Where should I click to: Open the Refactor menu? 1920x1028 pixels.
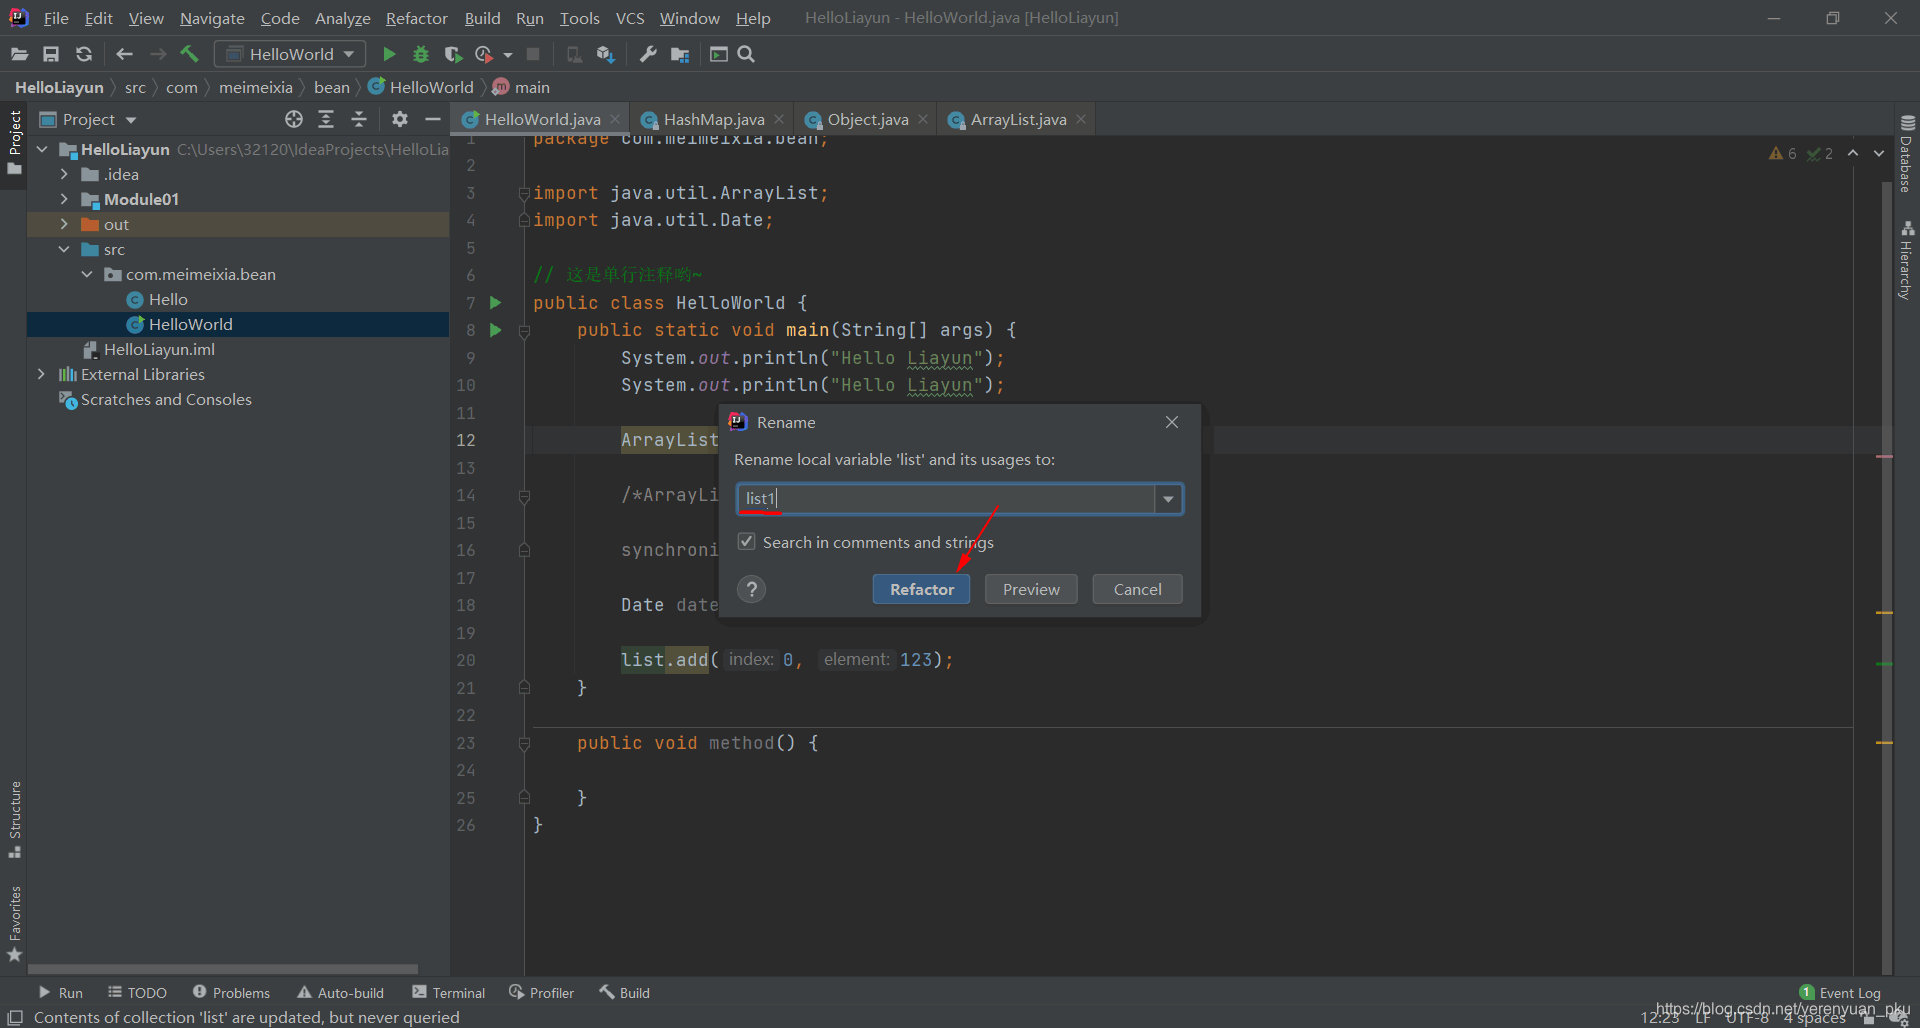point(416,18)
